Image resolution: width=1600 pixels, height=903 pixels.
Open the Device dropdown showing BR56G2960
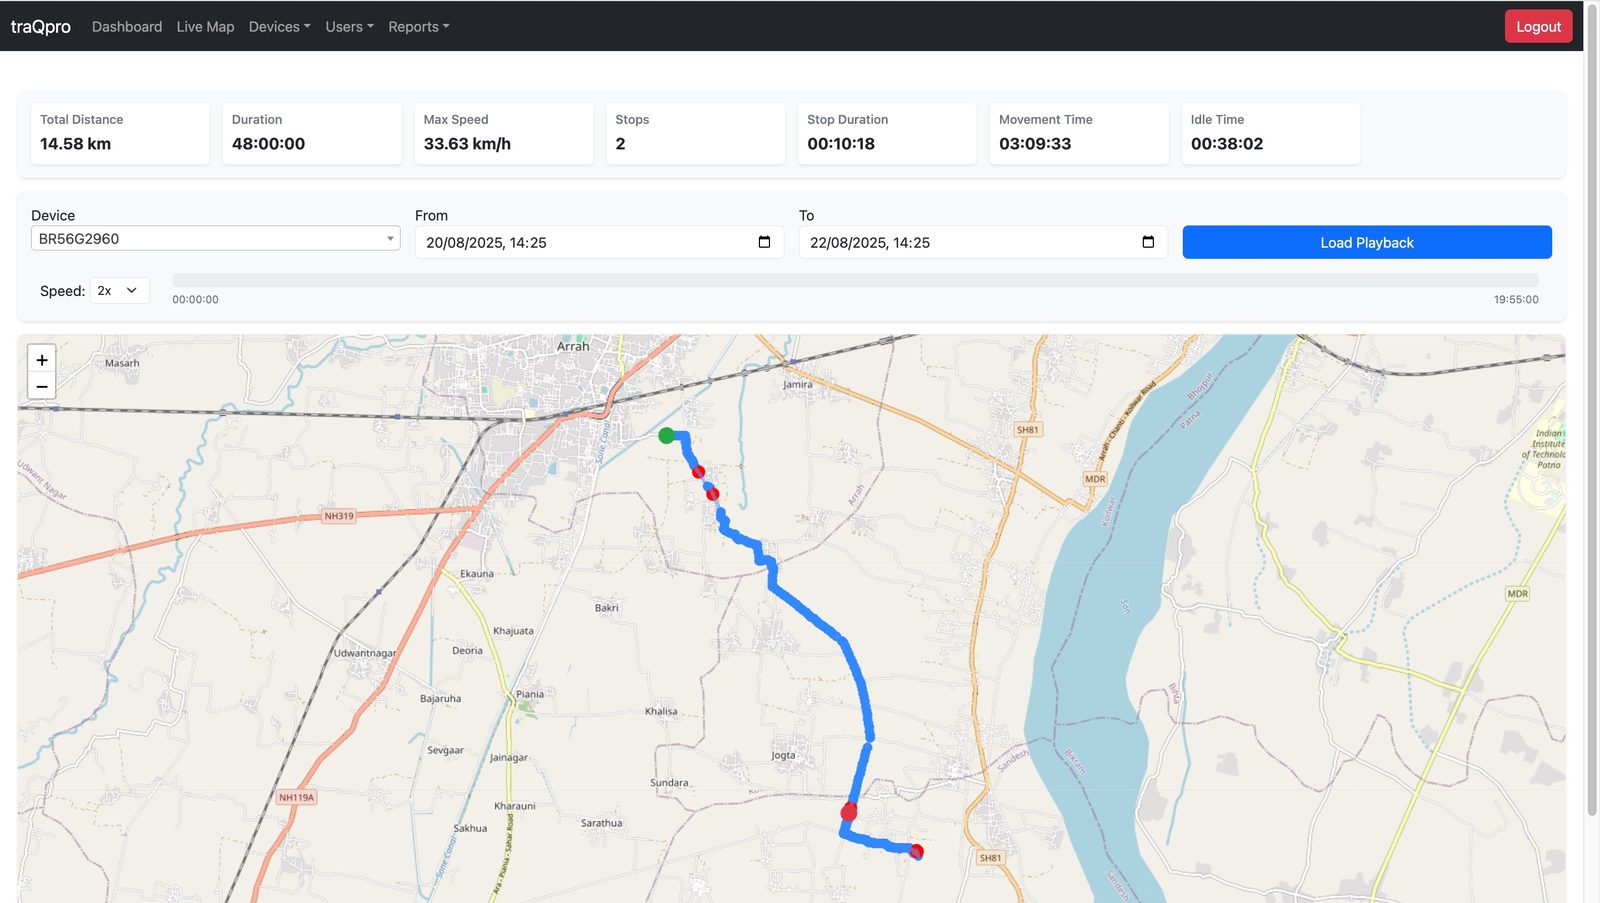coord(215,238)
